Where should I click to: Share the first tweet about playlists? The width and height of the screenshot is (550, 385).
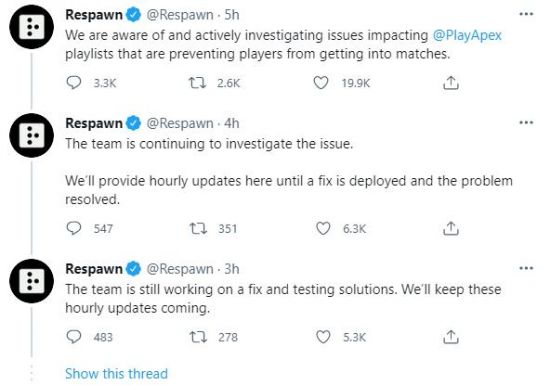[x=451, y=83]
